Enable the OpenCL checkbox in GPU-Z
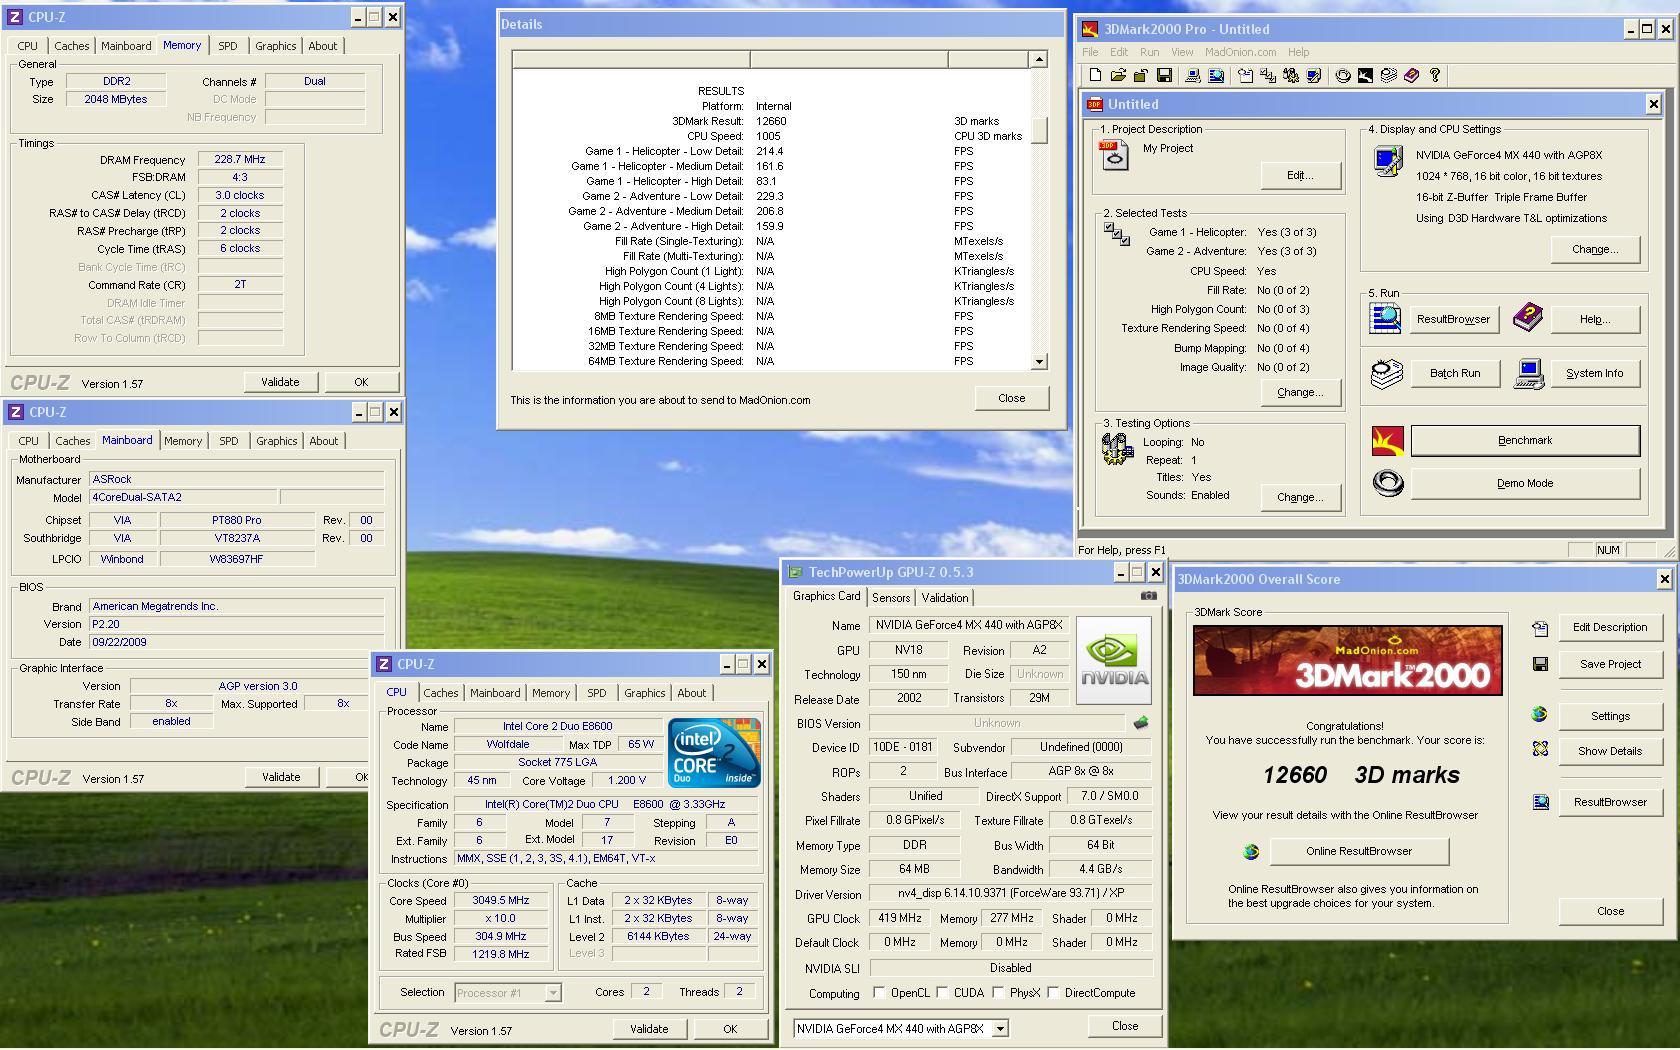 point(879,993)
